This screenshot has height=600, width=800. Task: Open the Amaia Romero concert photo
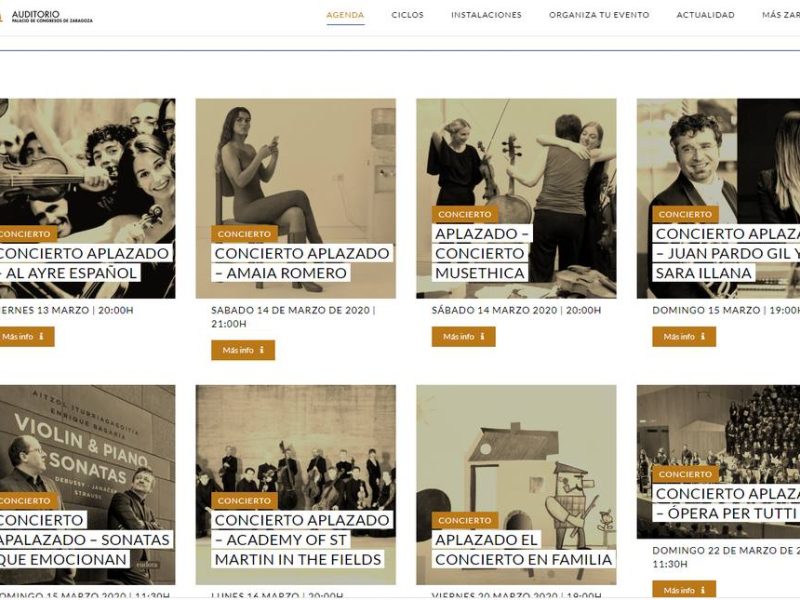(x=295, y=160)
